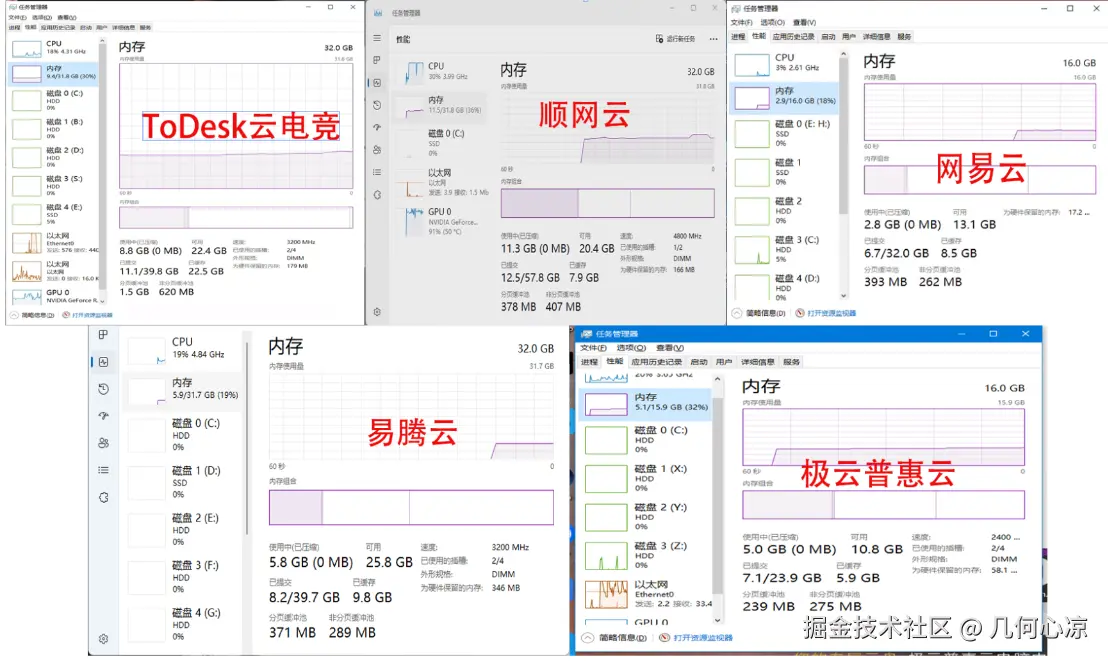Open Startup apps icon in 顺网云 sidebar
The image size is (1108, 661).
pyautogui.click(x=377, y=127)
